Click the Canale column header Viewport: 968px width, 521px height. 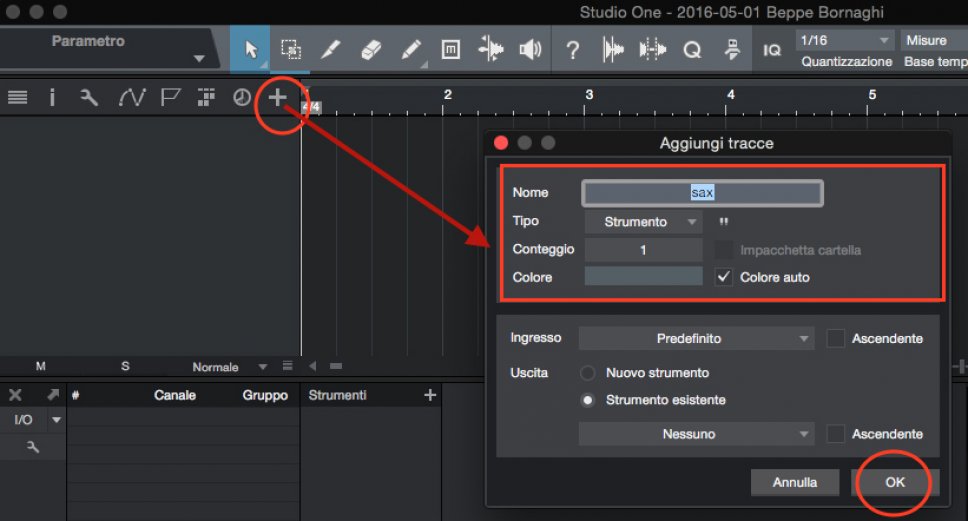[x=175, y=395]
